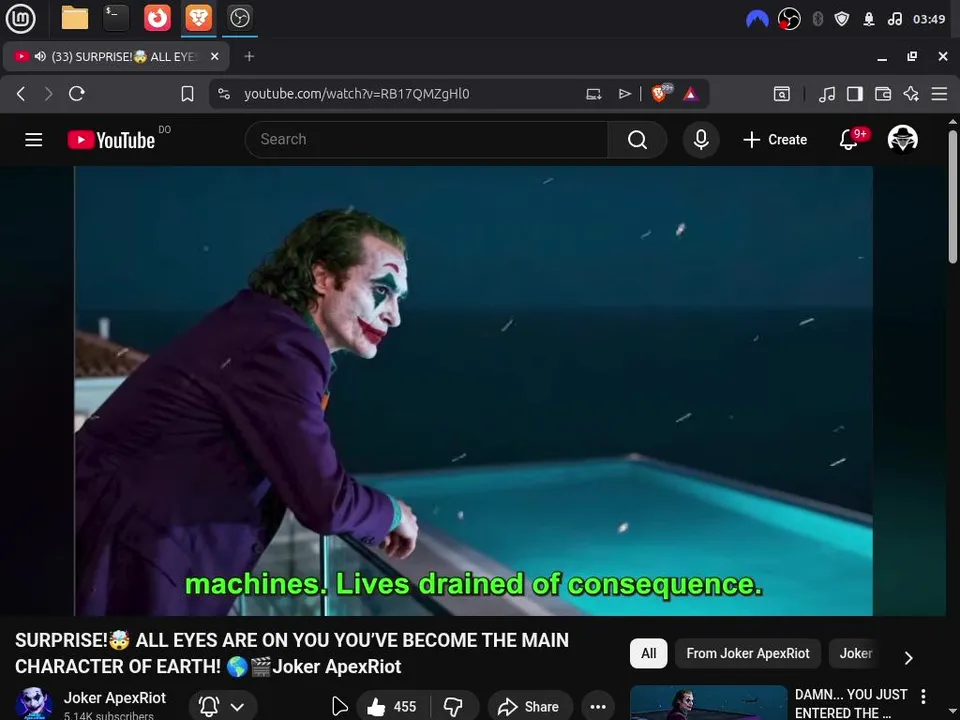Click the Brave playlist send icon
The image size is (960, 720).
click(x=624, y=94)
